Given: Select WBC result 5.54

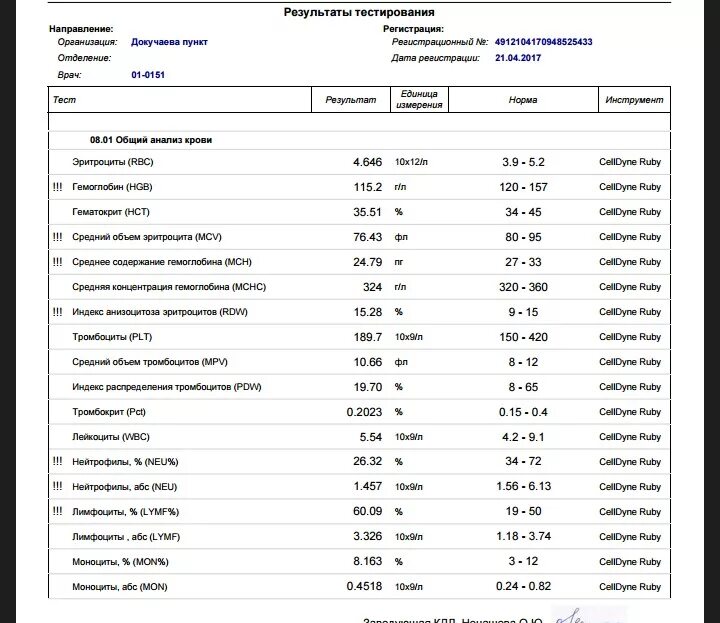Looking at the screenshot, I should coord(371,437).
